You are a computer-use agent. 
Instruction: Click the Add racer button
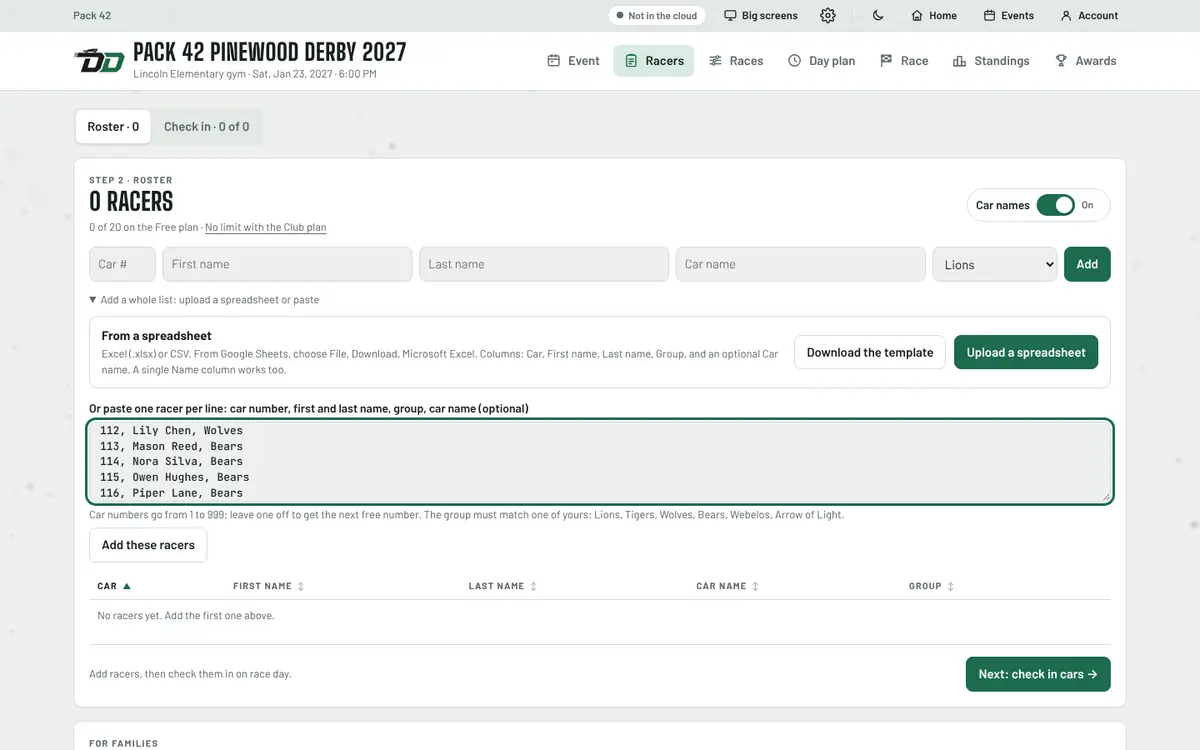click(x=1087, y=264)
